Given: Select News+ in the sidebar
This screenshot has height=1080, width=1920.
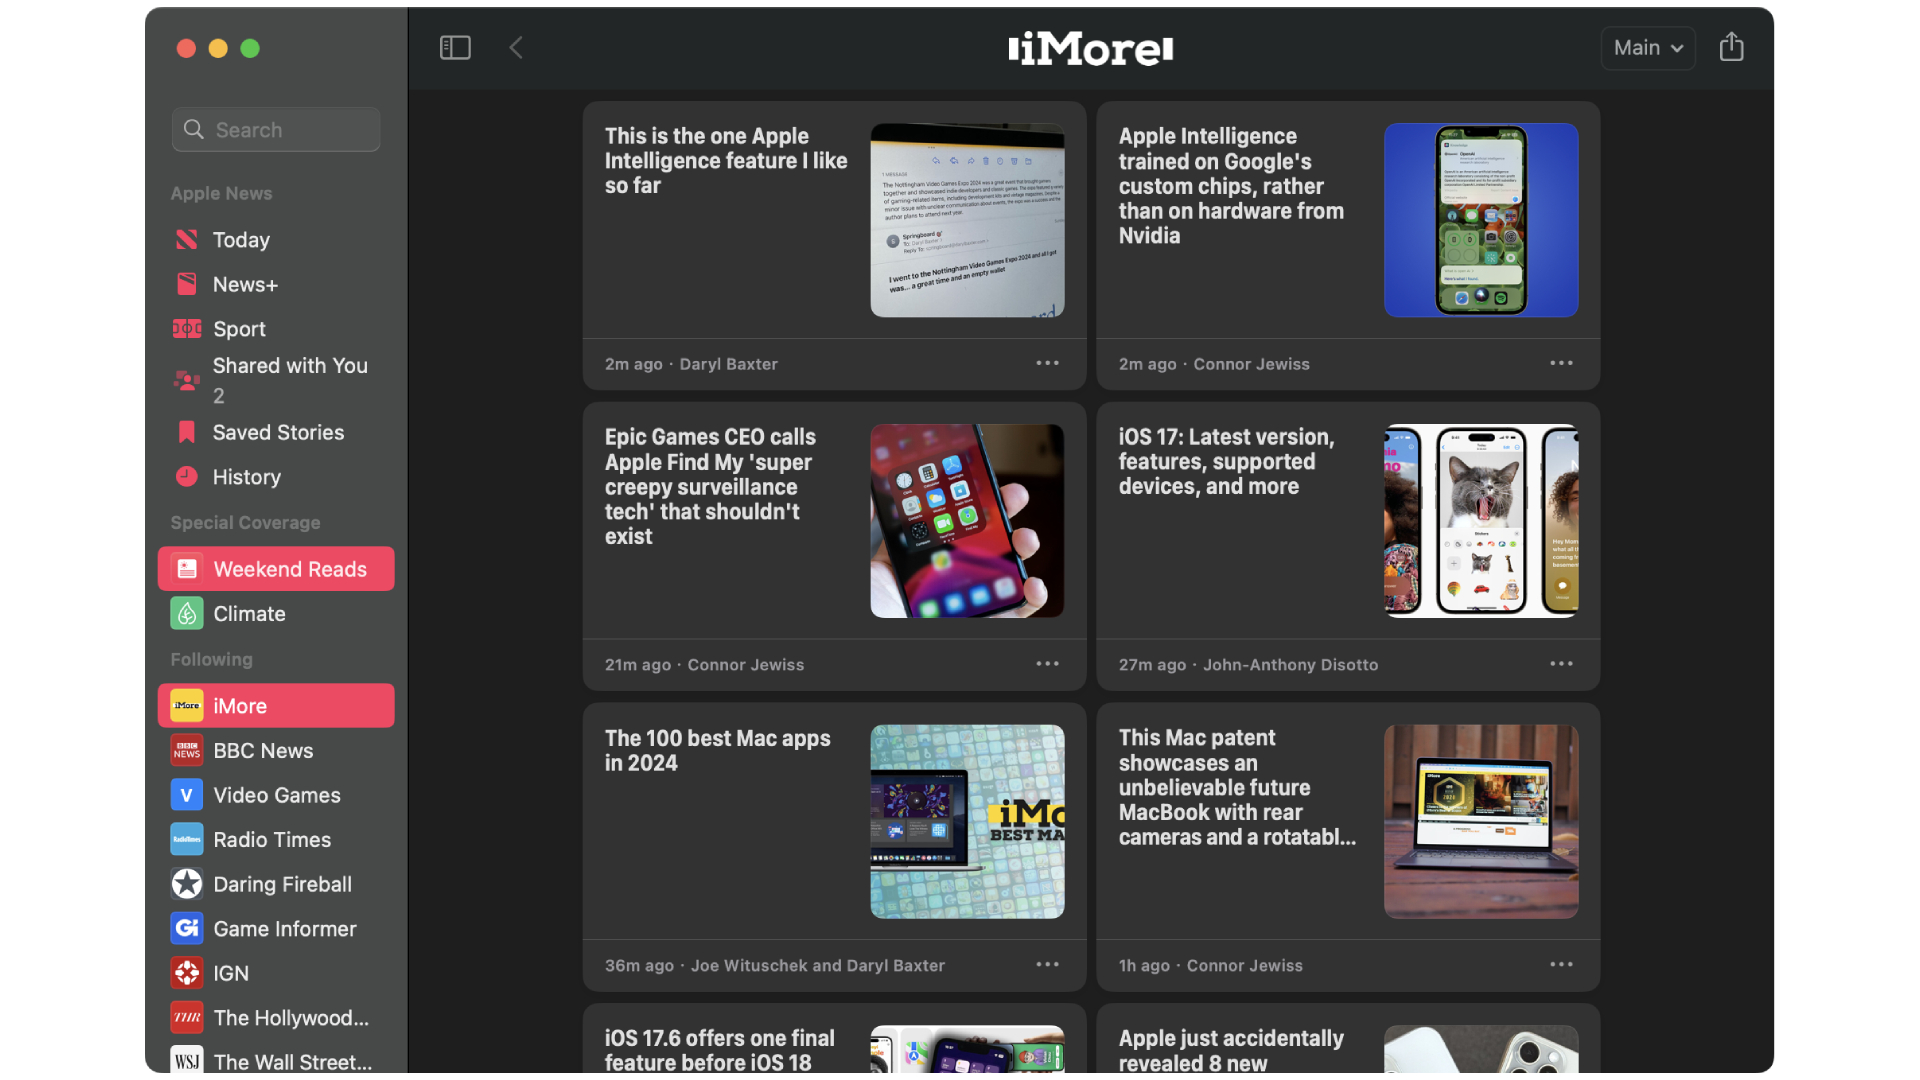Looking at the screenshot, I should pos(245,285).
